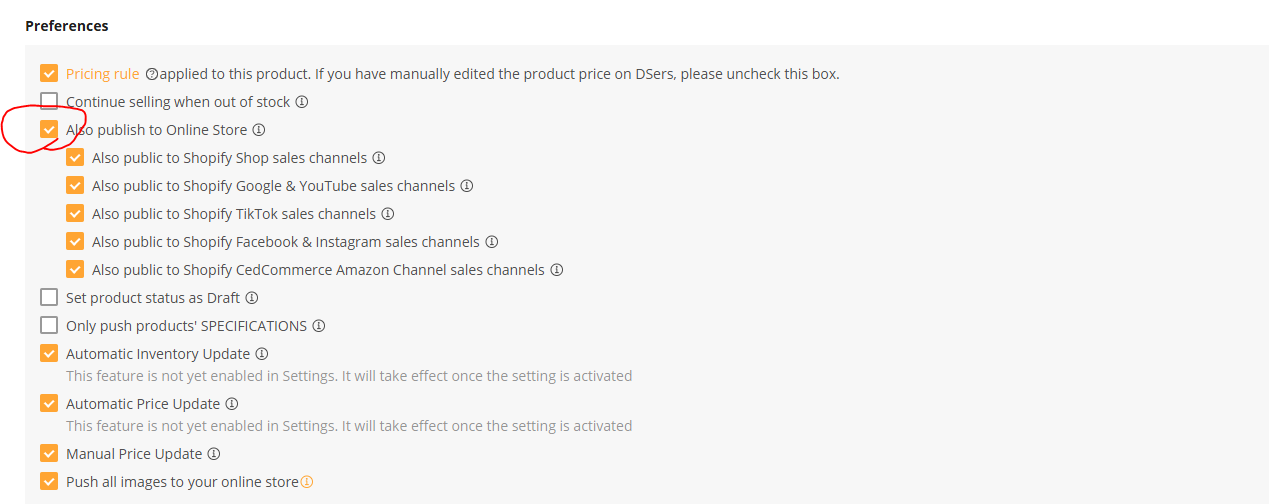This screenshot has width=1269, height=504.
Task: Click info icon after Also publish to Online Store
Action: click(259, 130)
